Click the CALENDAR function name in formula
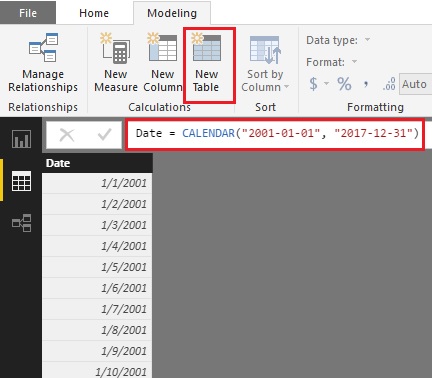This screenshot has width=432, height=378. [208, 133]
